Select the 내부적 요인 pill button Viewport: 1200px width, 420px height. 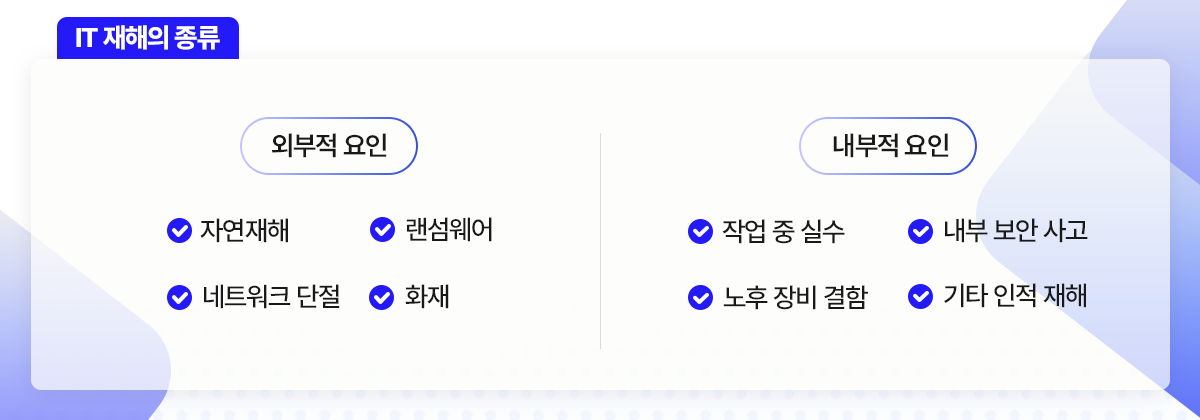888,147
